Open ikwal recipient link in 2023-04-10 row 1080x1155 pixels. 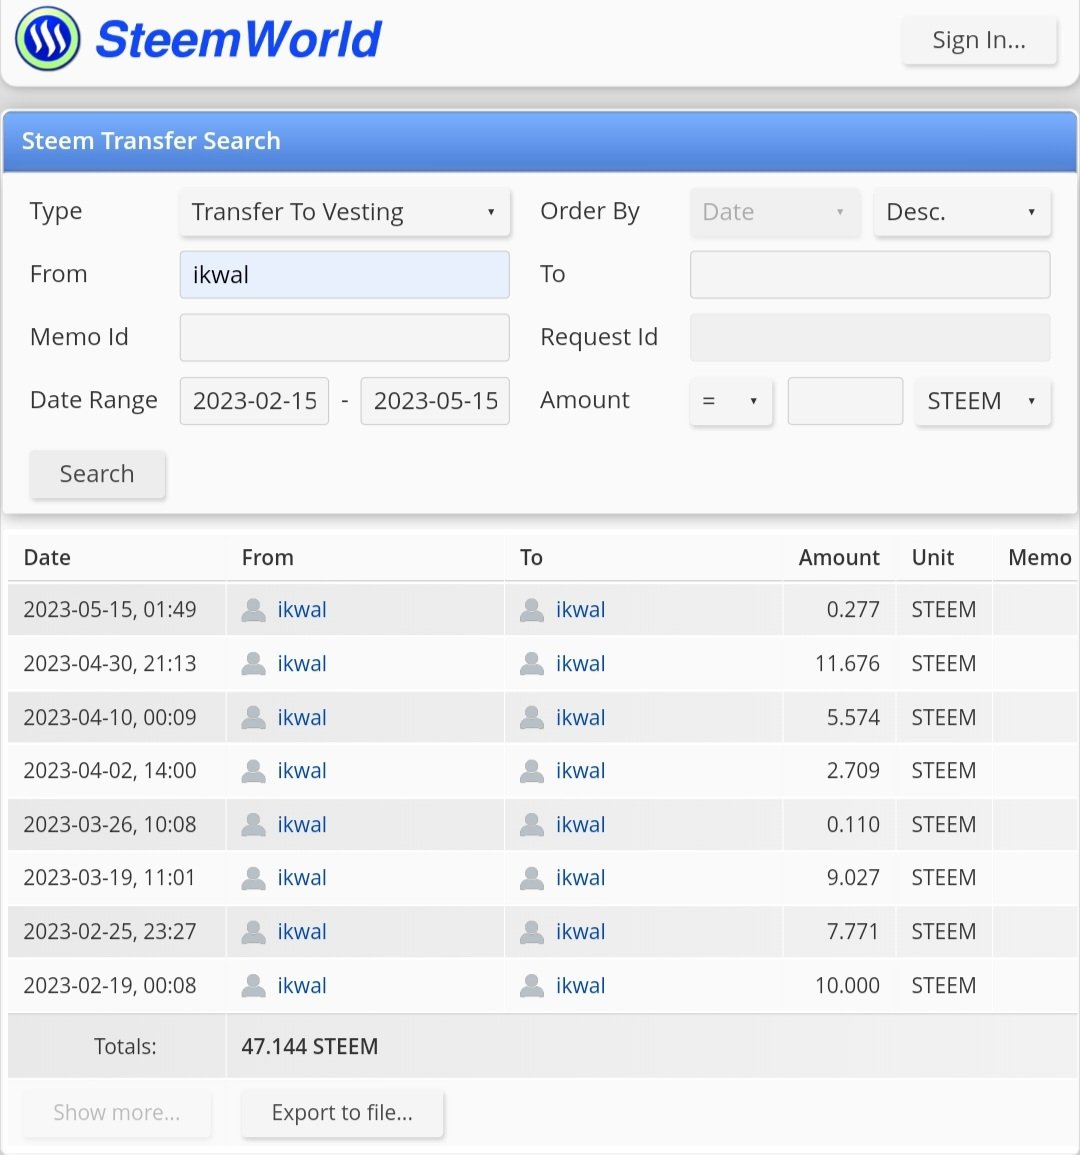(x=581, y=717)
